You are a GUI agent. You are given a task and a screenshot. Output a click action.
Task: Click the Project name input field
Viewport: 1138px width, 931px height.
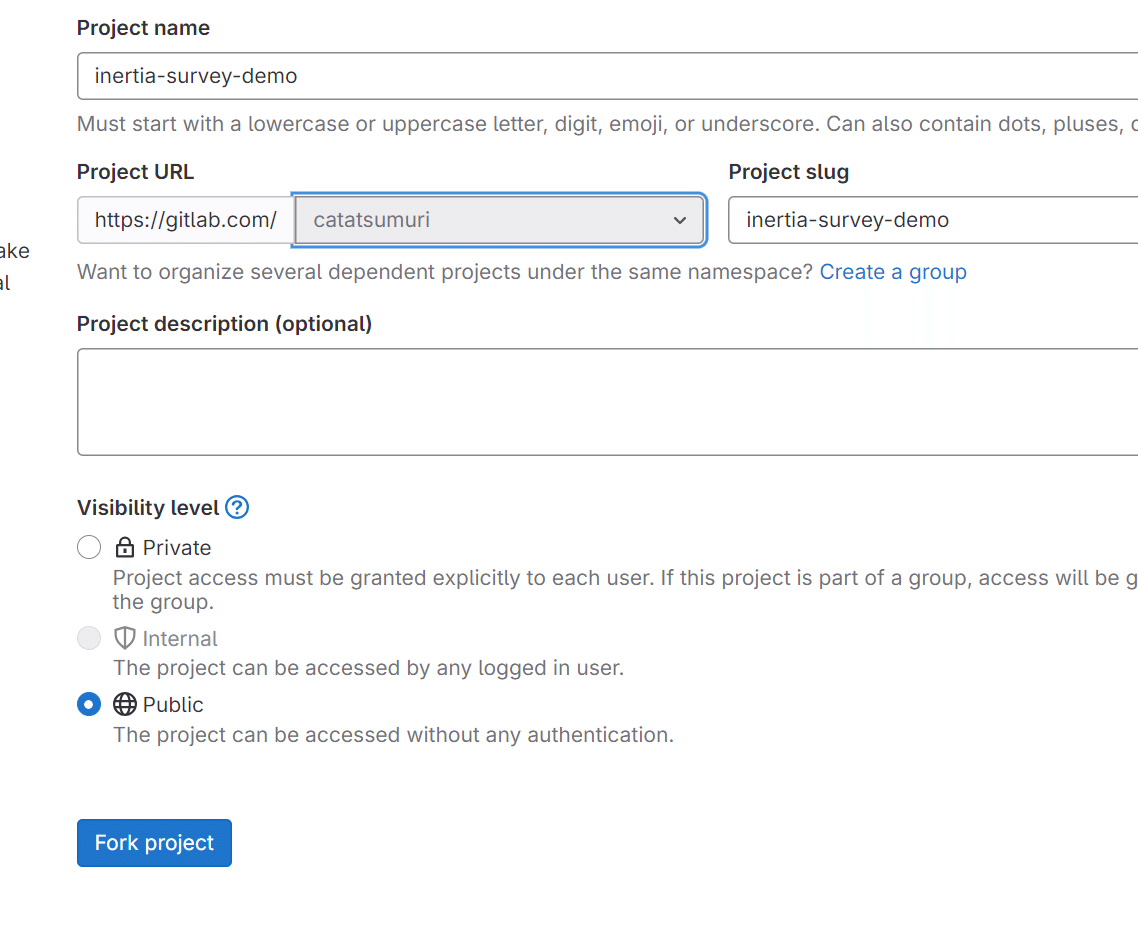tap(607, 76)
